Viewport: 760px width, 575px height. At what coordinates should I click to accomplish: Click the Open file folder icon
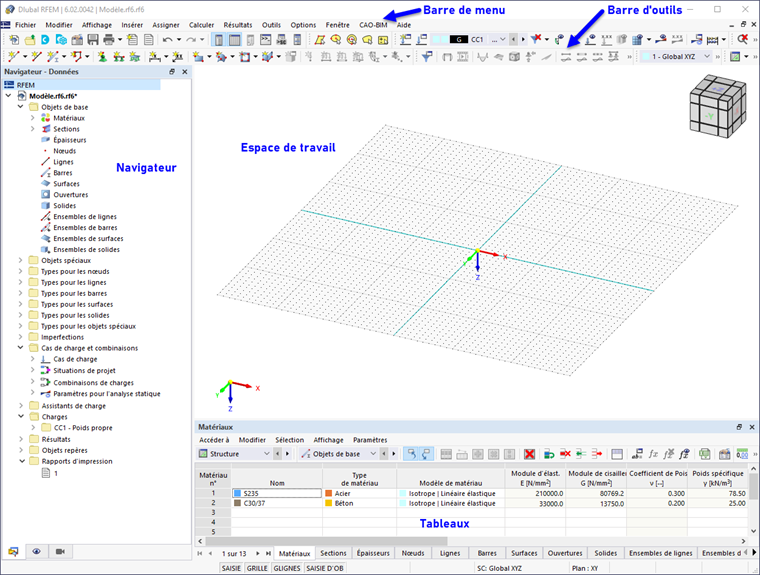click(30, 40)
